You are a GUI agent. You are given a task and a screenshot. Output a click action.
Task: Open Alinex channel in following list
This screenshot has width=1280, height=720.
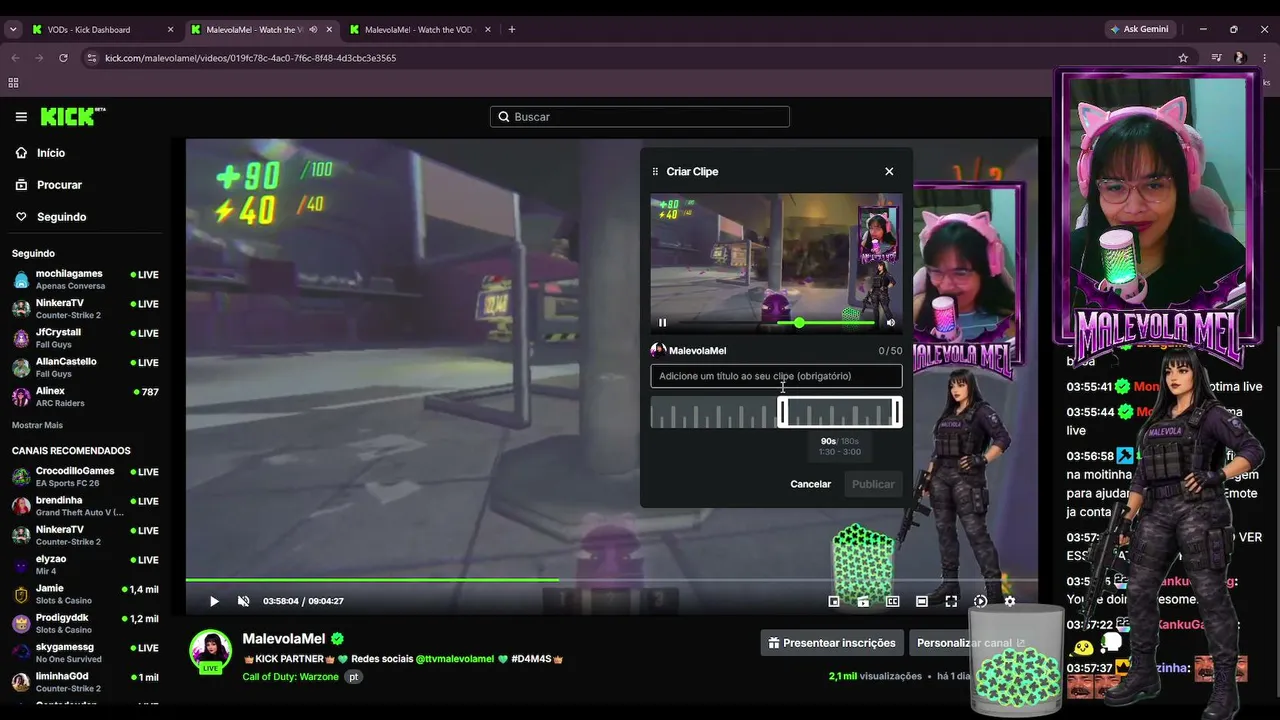click(x=85, y=397)
